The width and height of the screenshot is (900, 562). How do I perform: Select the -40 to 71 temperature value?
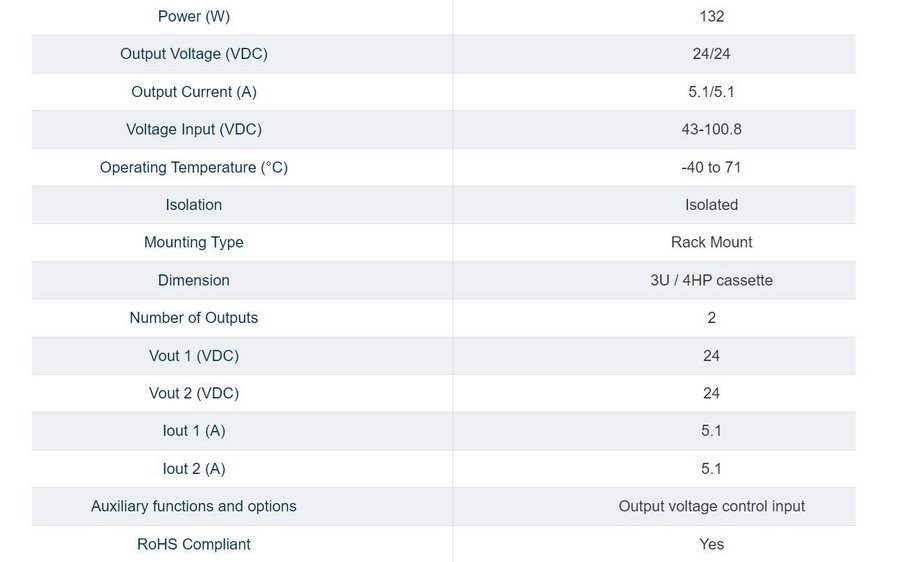click(x=711, y=167)
